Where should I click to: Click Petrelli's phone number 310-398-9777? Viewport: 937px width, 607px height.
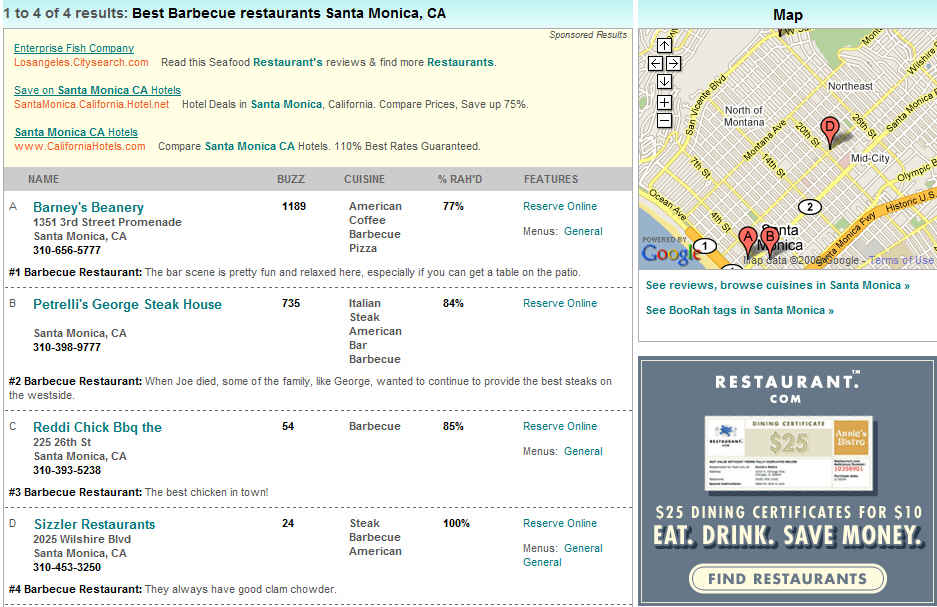pyautogui.click(x=67, y=347)
